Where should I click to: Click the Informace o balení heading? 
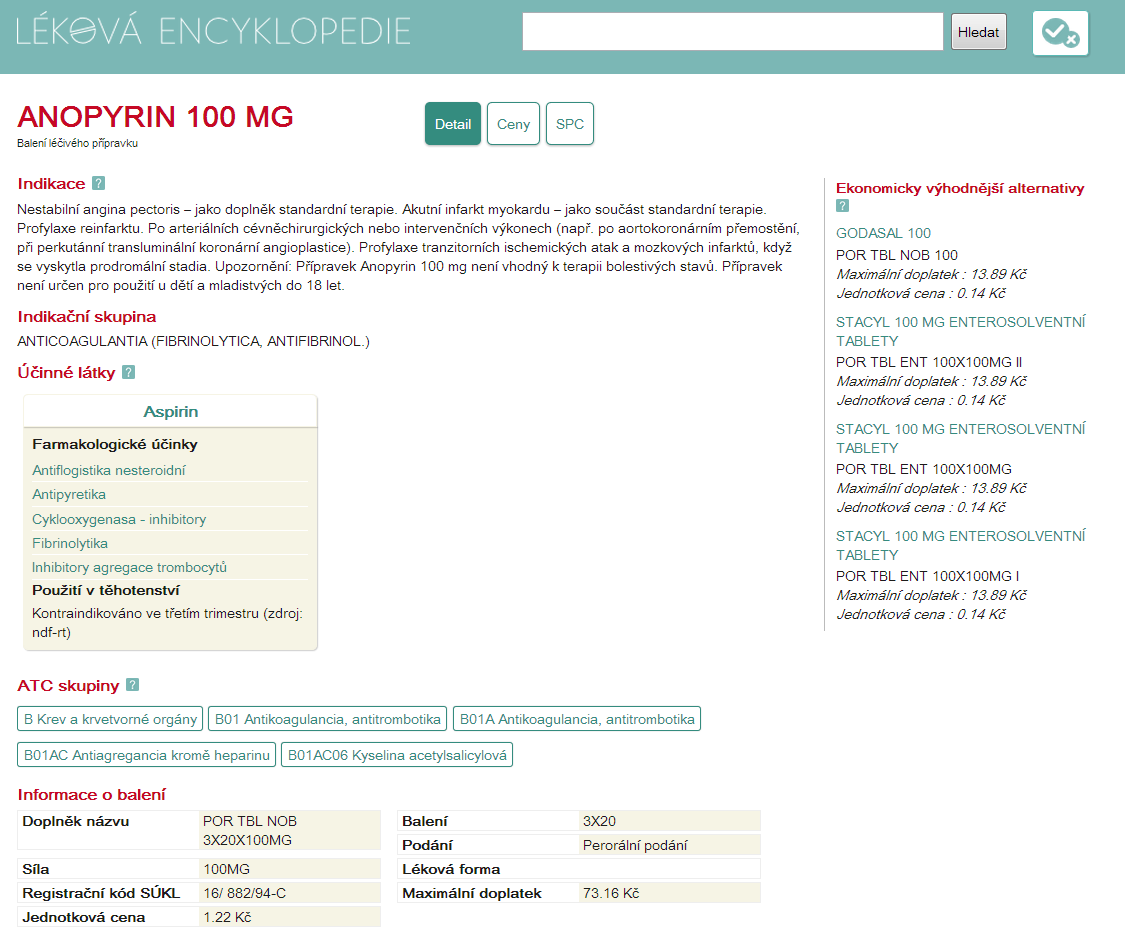(x=91, y=794)
